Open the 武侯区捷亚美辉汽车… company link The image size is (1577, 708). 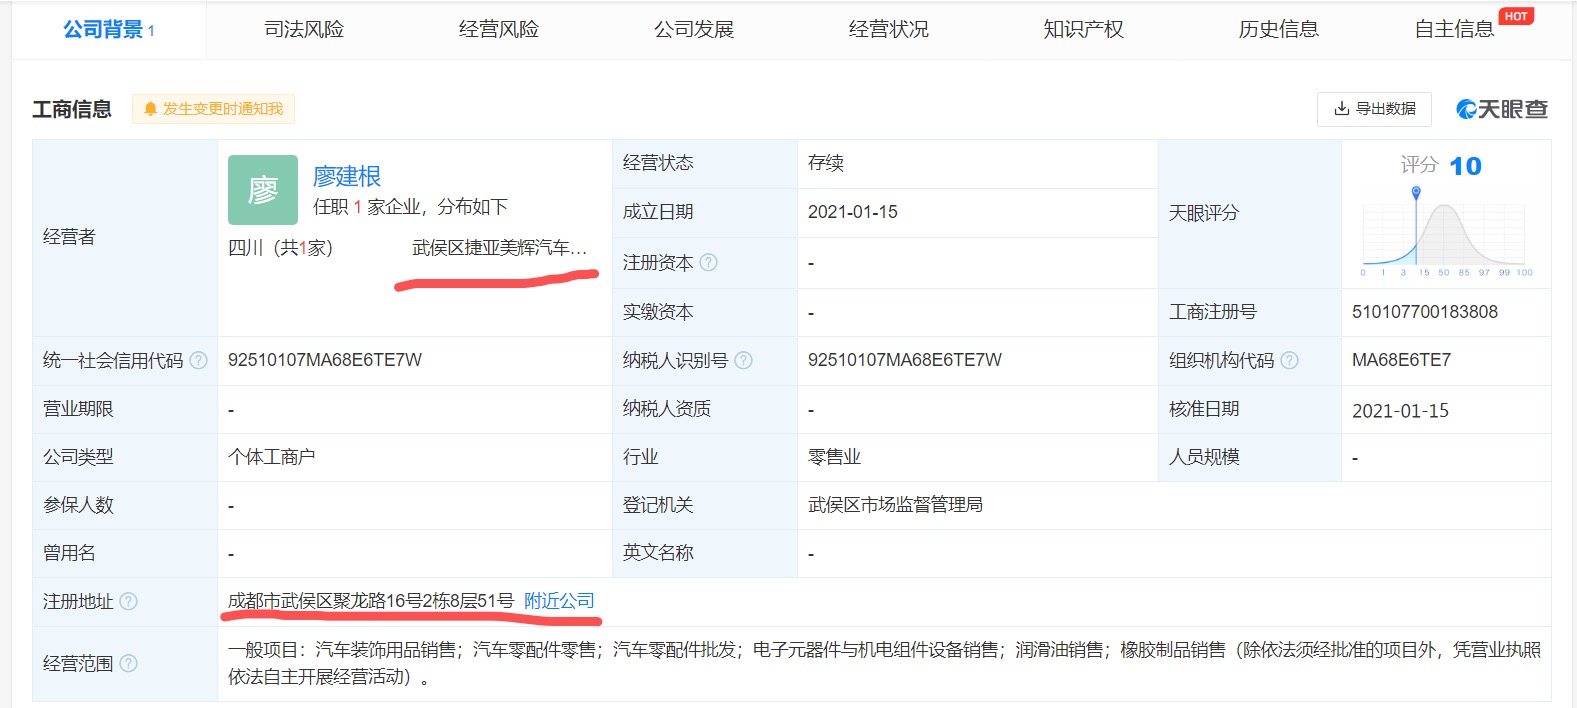499,247
